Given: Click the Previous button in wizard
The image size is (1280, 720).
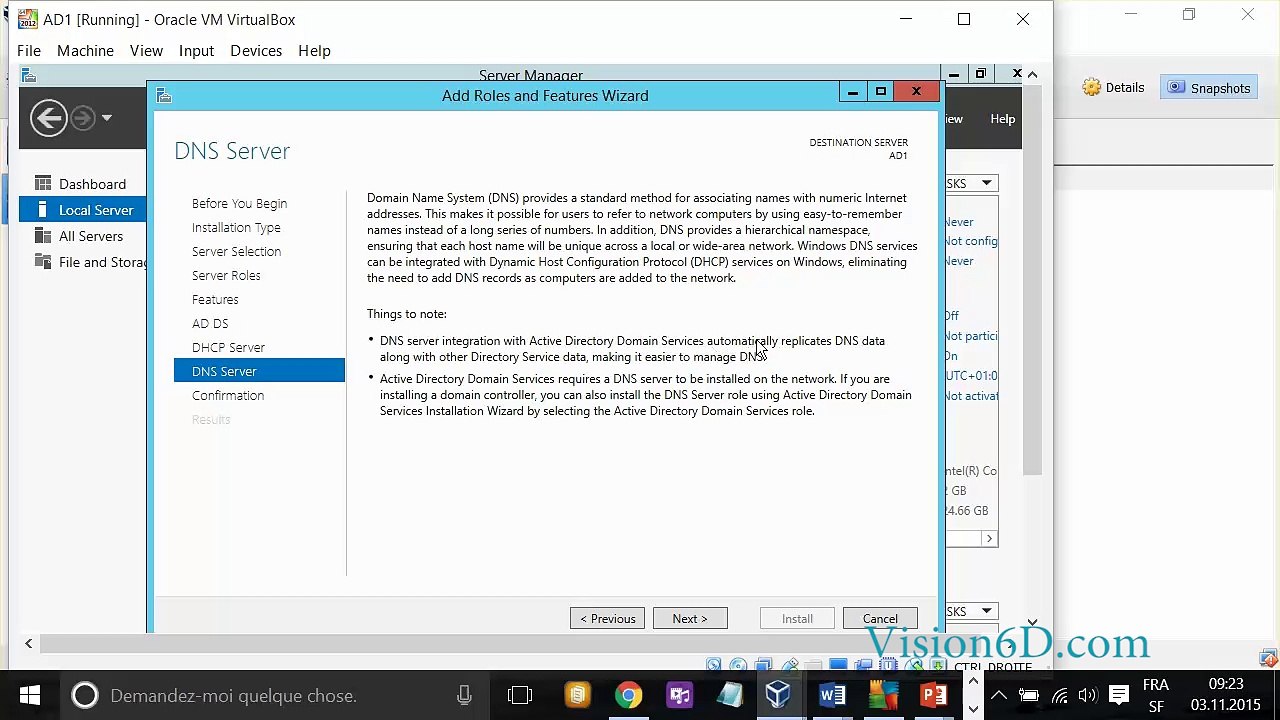Looking at the screenshot, I should [608, 619].
